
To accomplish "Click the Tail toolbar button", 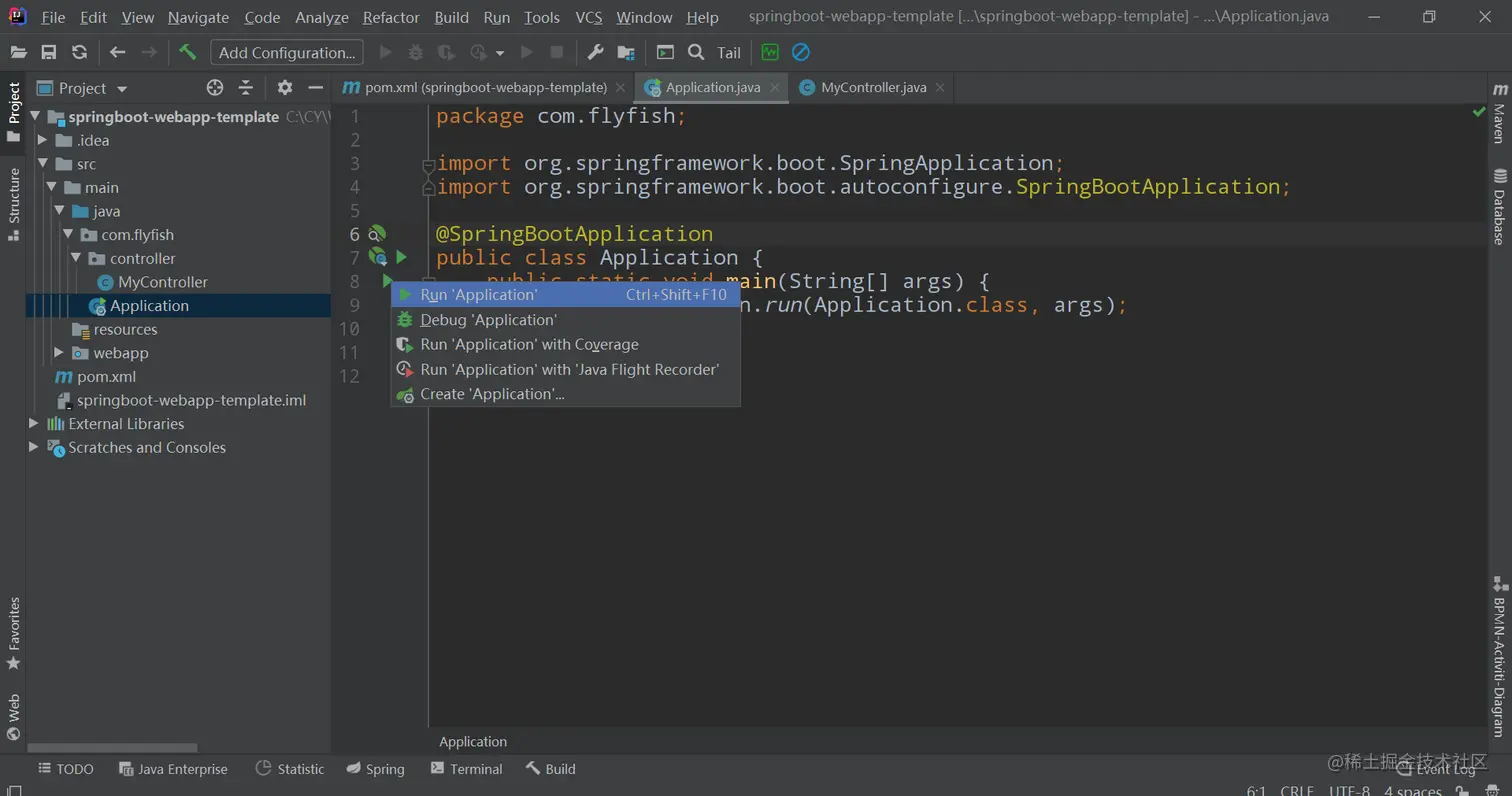I will 729,52.
